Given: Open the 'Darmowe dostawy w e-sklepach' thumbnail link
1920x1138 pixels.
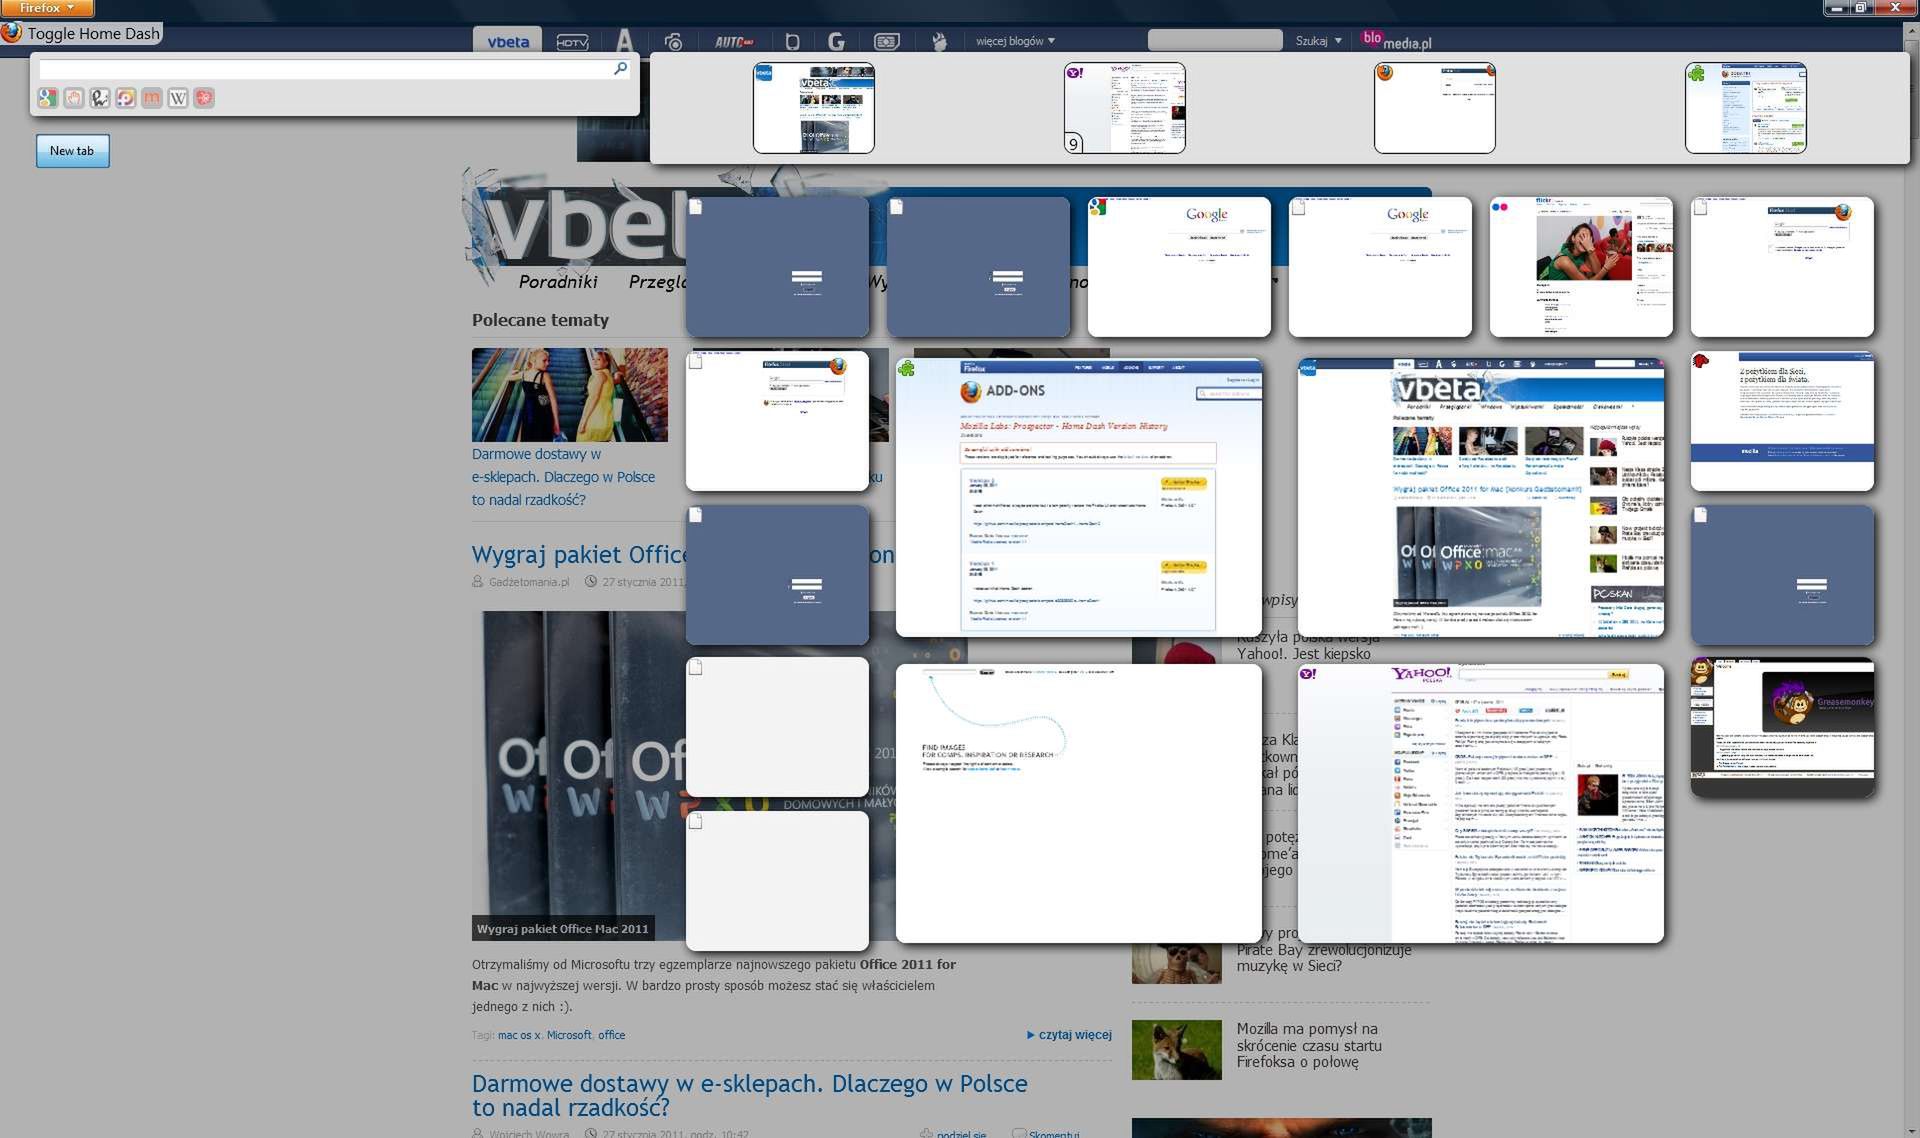Looking at the screenshot, I should (563, 477).
